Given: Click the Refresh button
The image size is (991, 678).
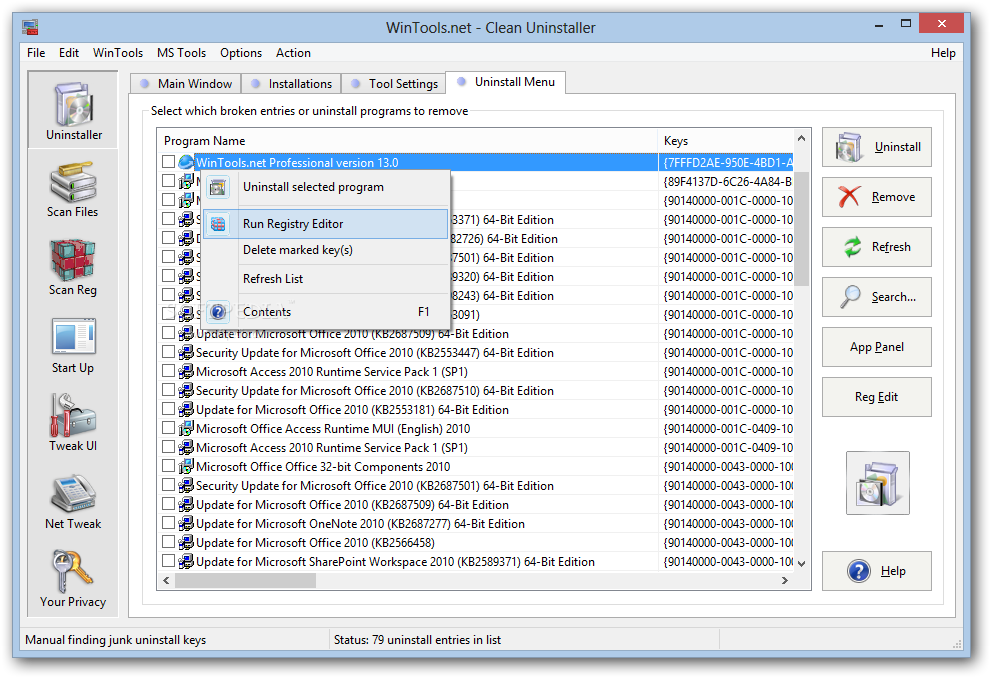Looking at the screenshot, I should pyautogui.click(x=877, y=247).
